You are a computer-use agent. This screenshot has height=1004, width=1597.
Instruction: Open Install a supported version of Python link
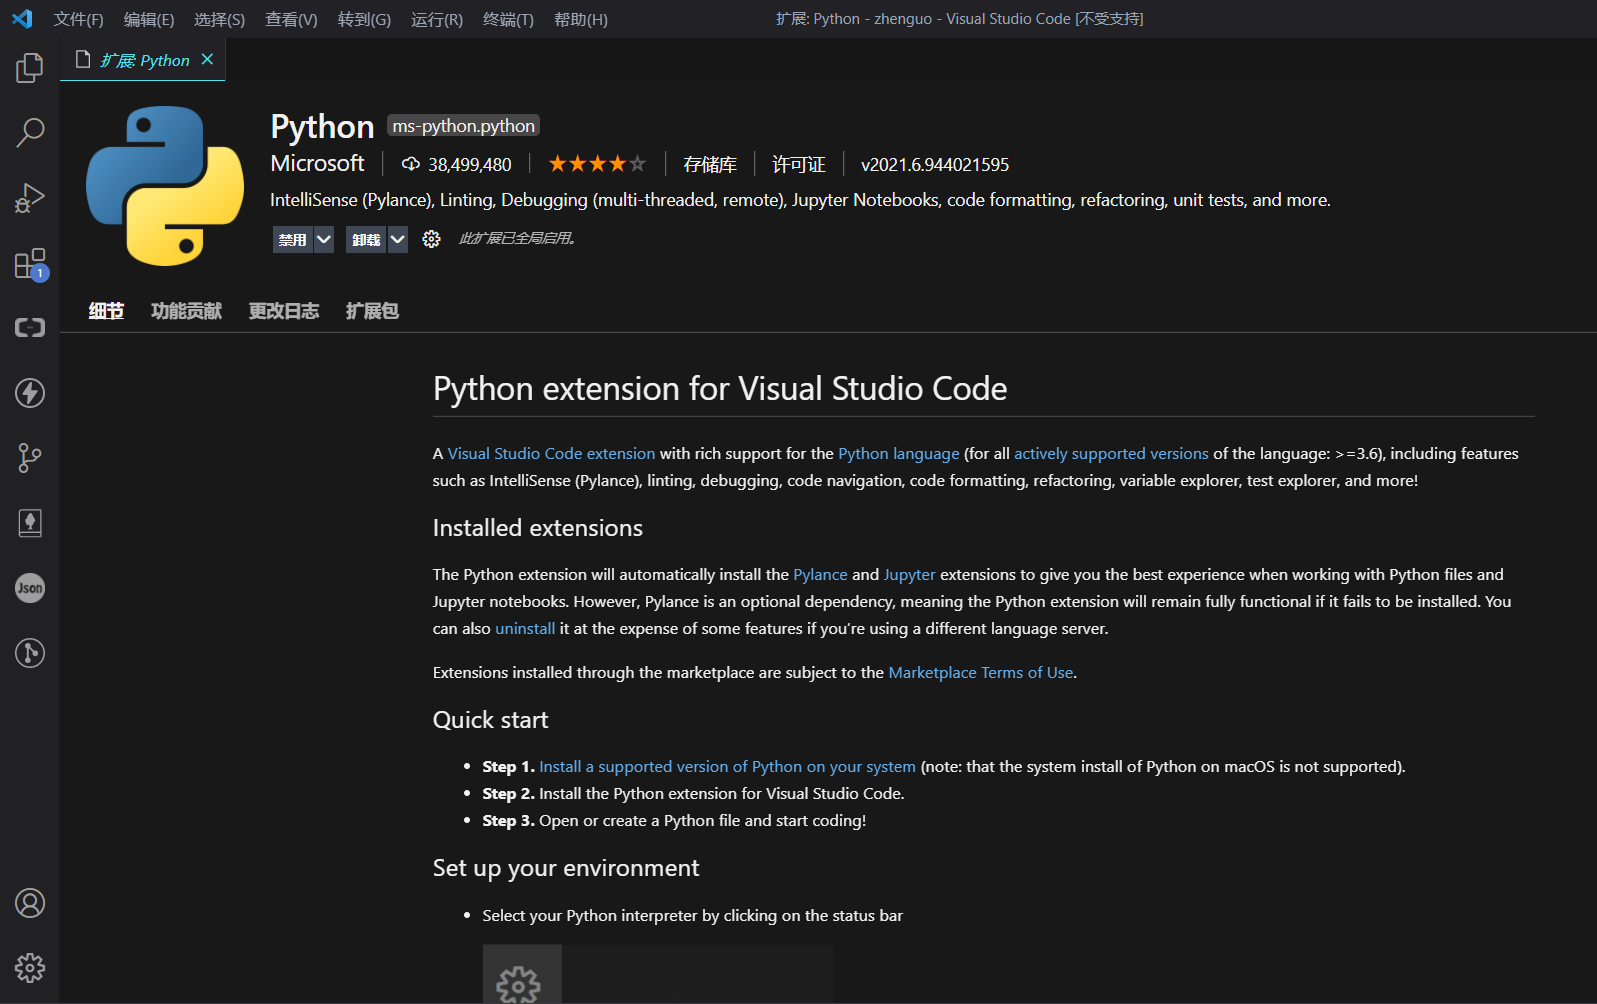(x=727, y=766)
